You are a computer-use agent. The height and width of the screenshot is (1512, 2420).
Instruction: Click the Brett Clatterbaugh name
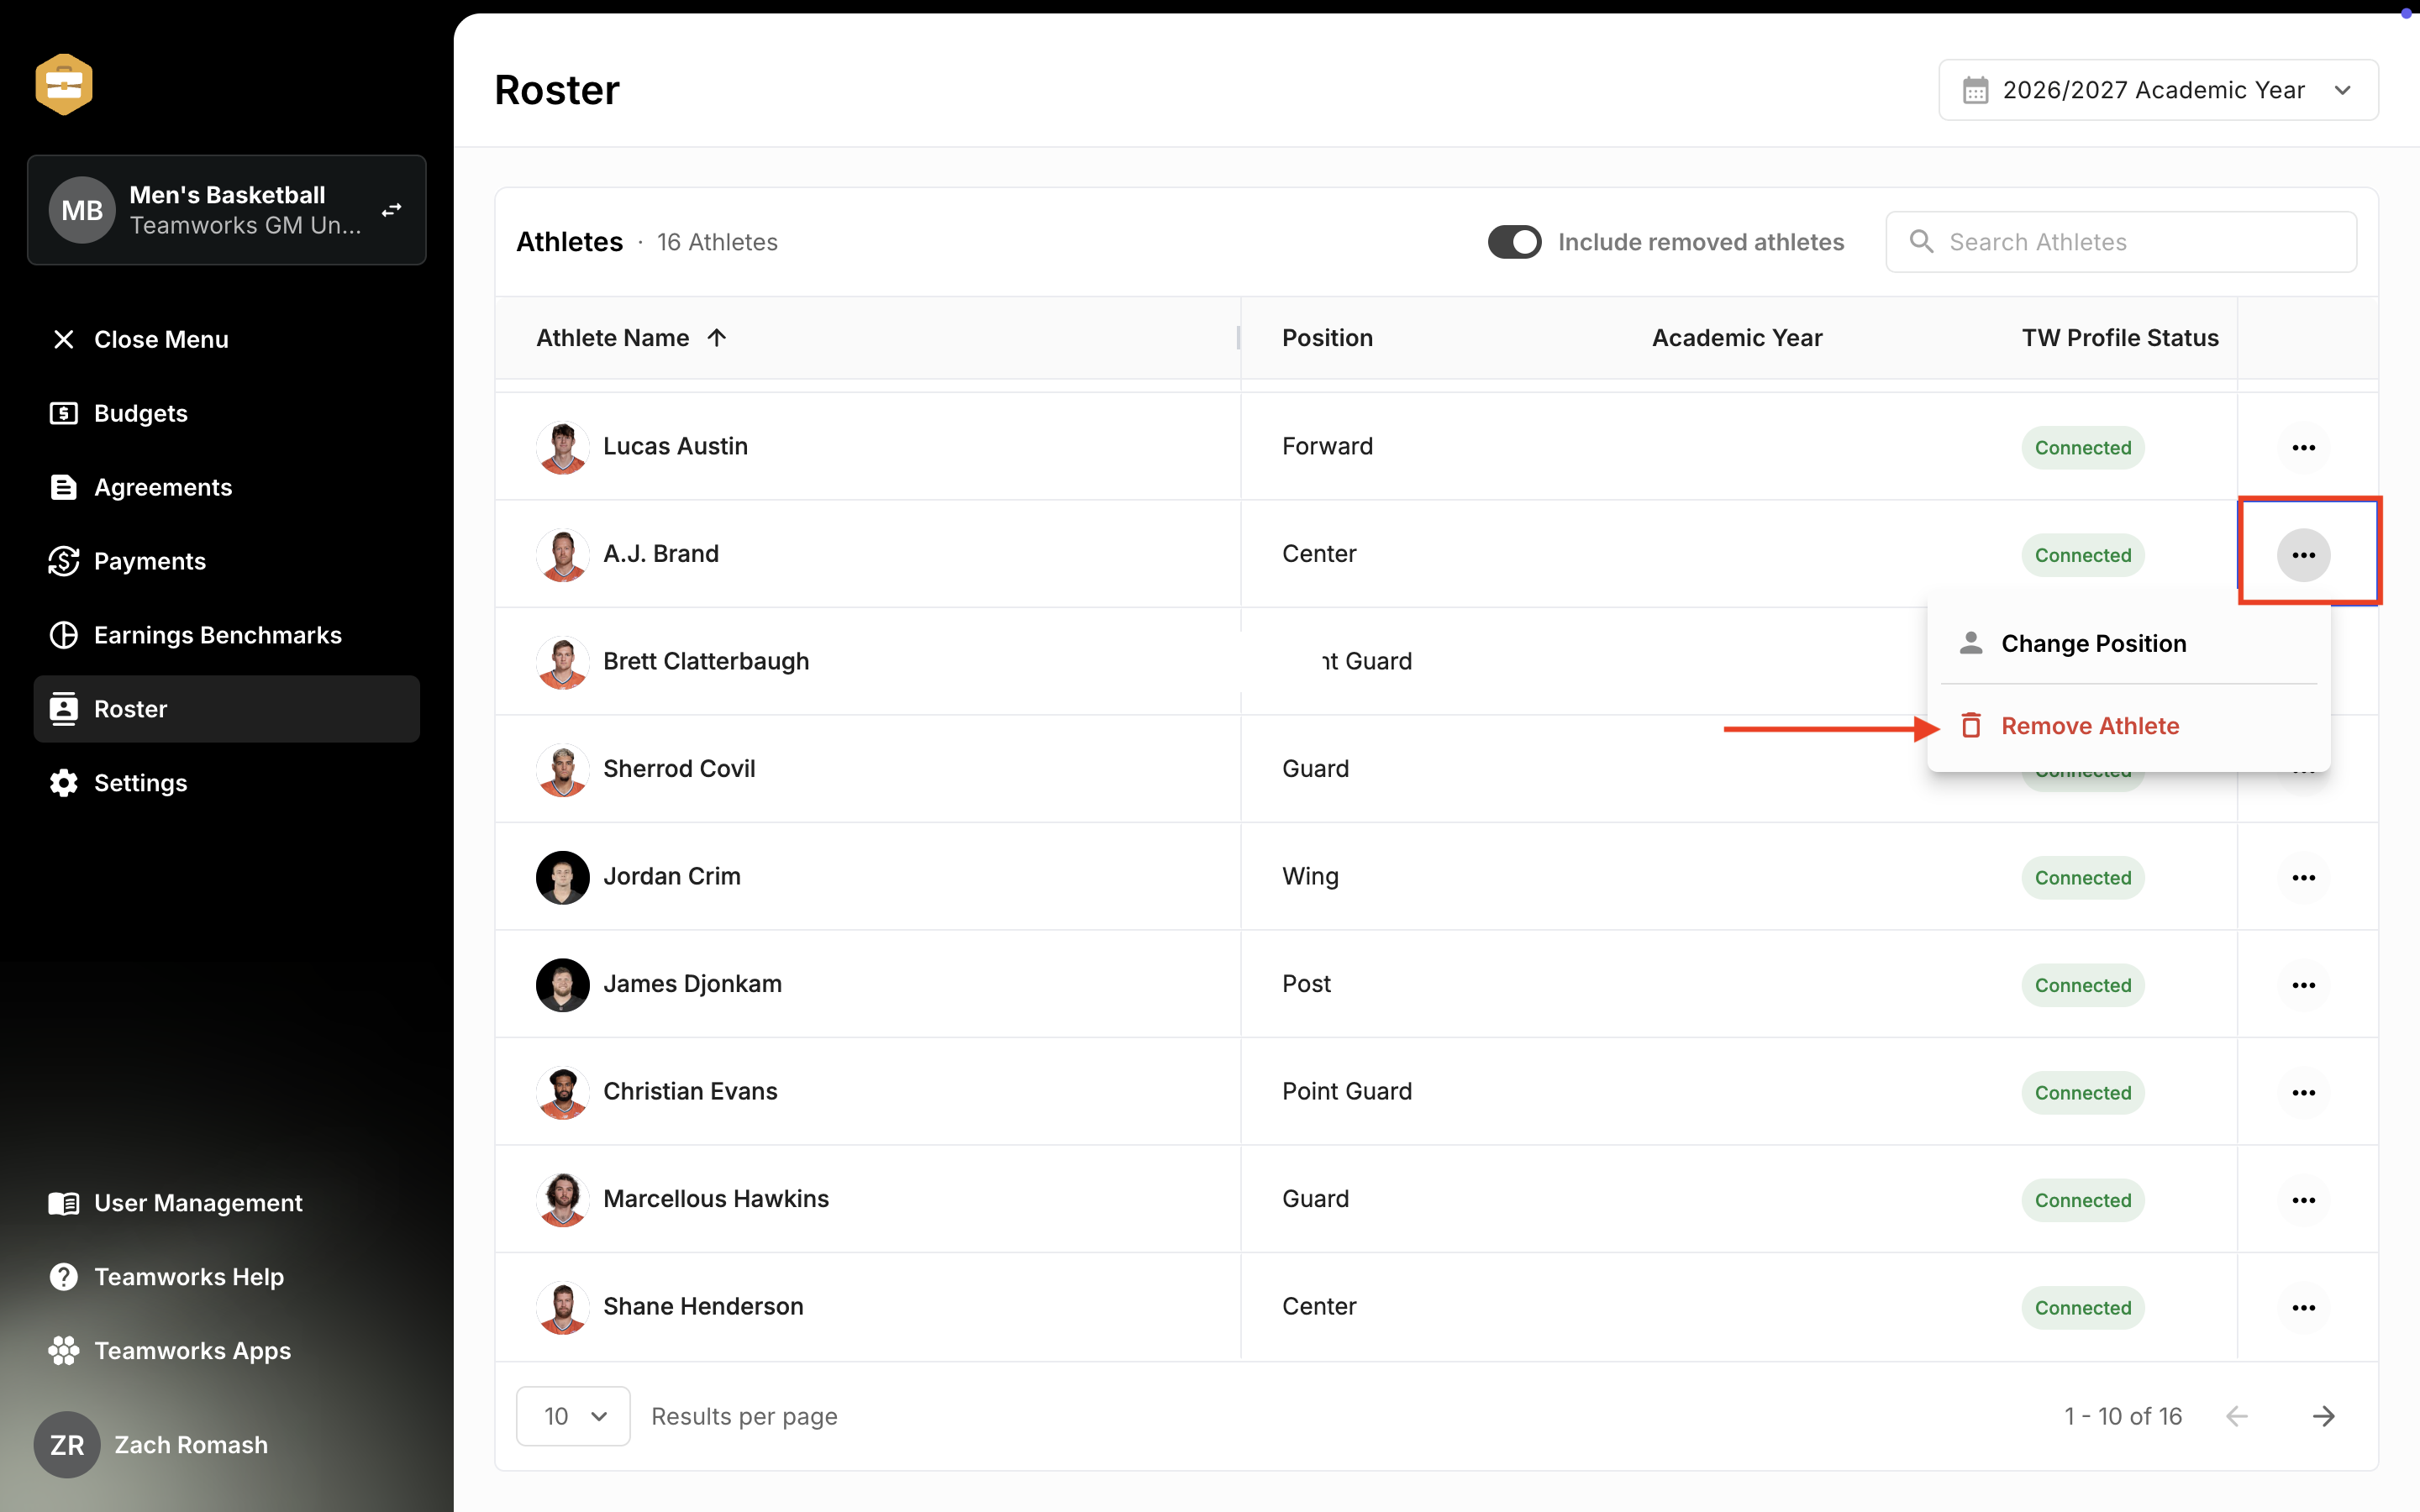pos(706,661)
